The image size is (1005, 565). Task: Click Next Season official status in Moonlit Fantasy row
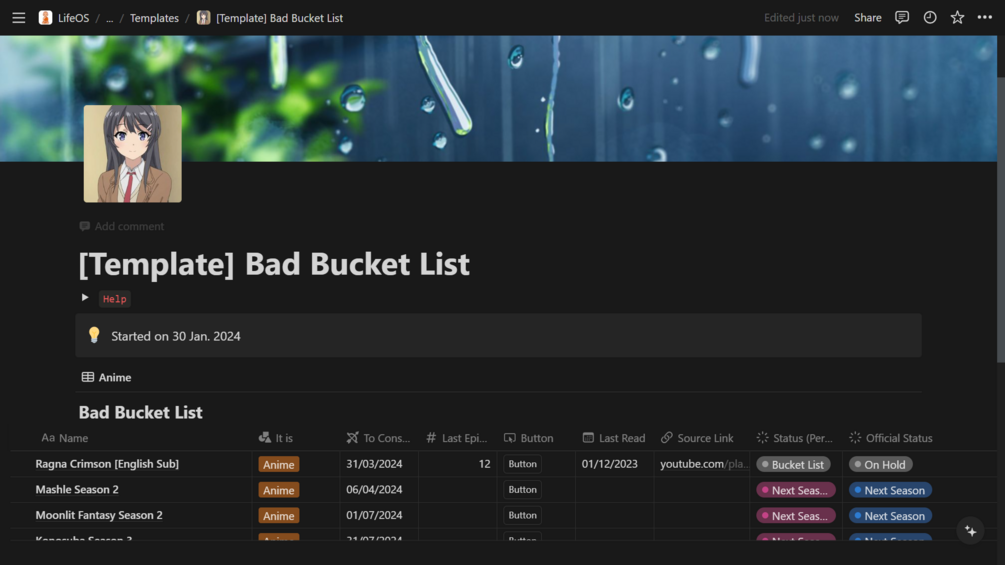pos(890,516)
